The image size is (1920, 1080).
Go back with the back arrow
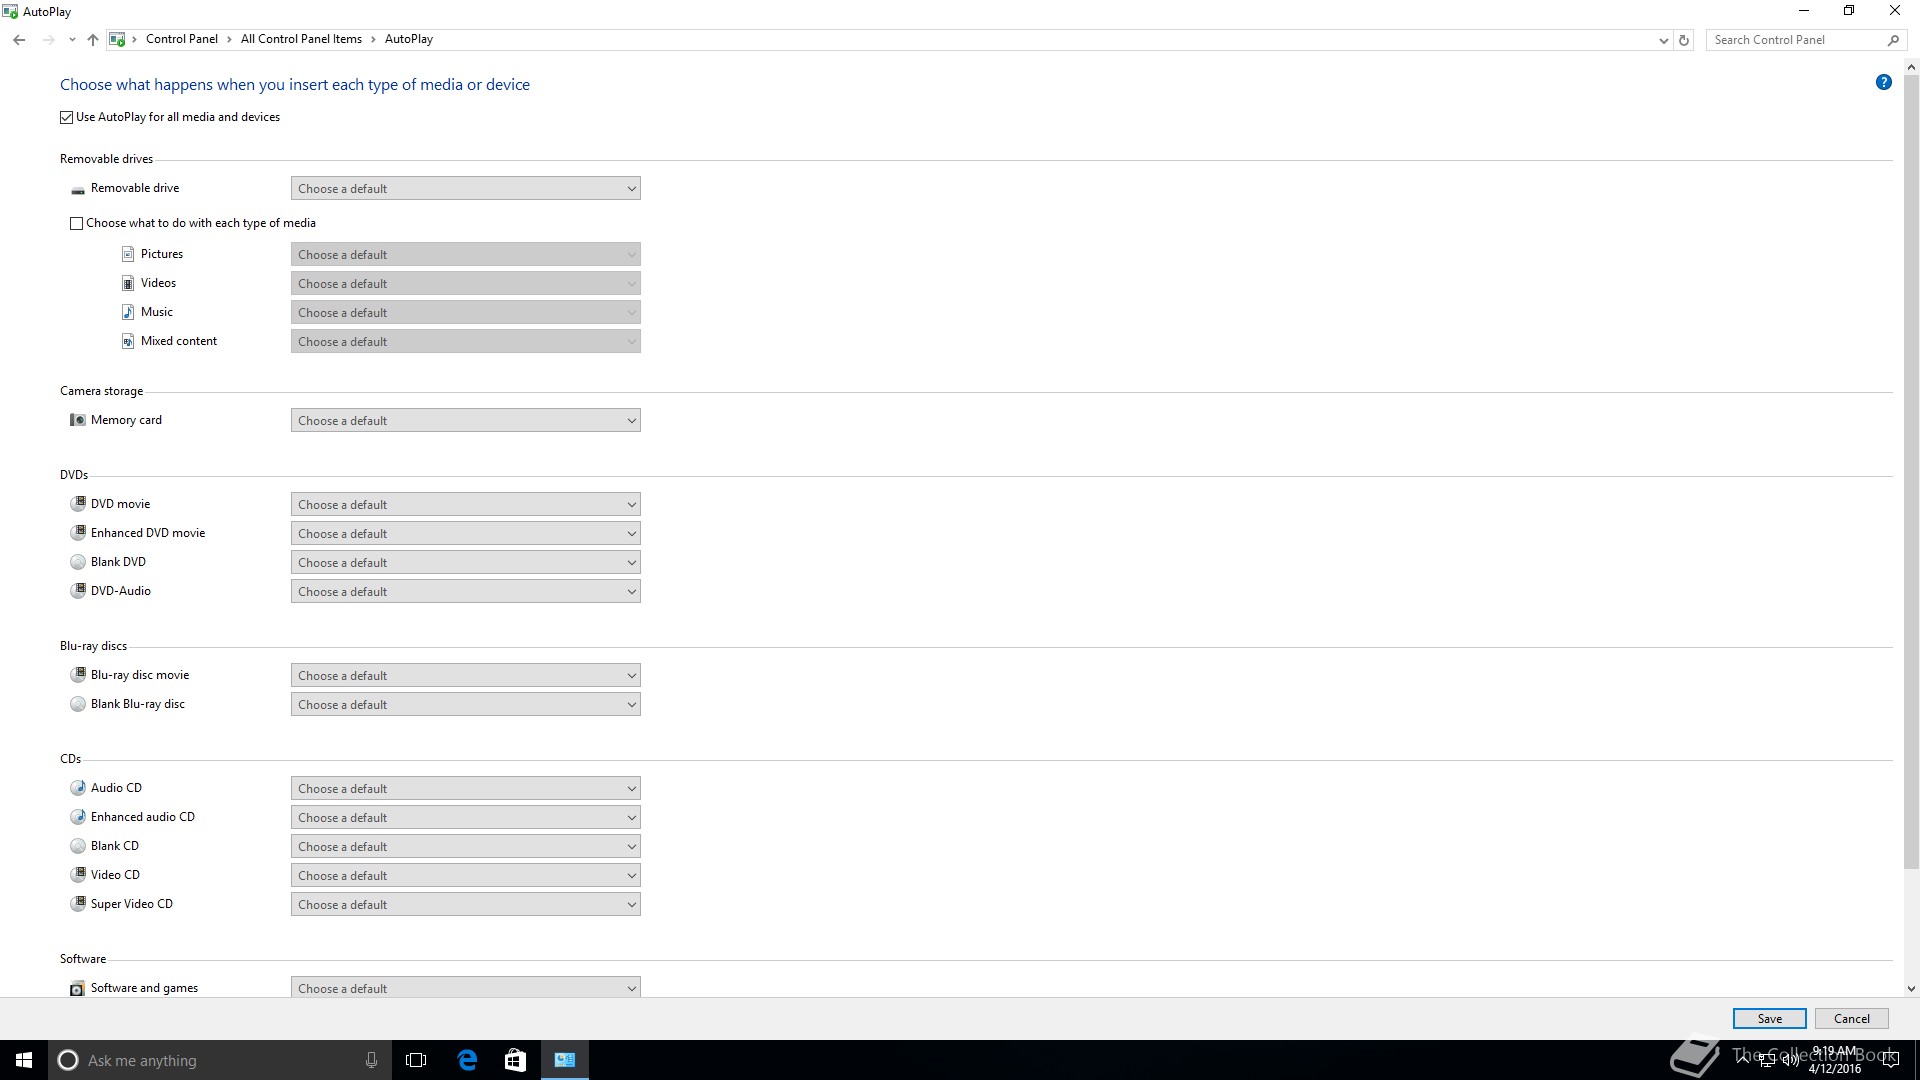(19, 40)
